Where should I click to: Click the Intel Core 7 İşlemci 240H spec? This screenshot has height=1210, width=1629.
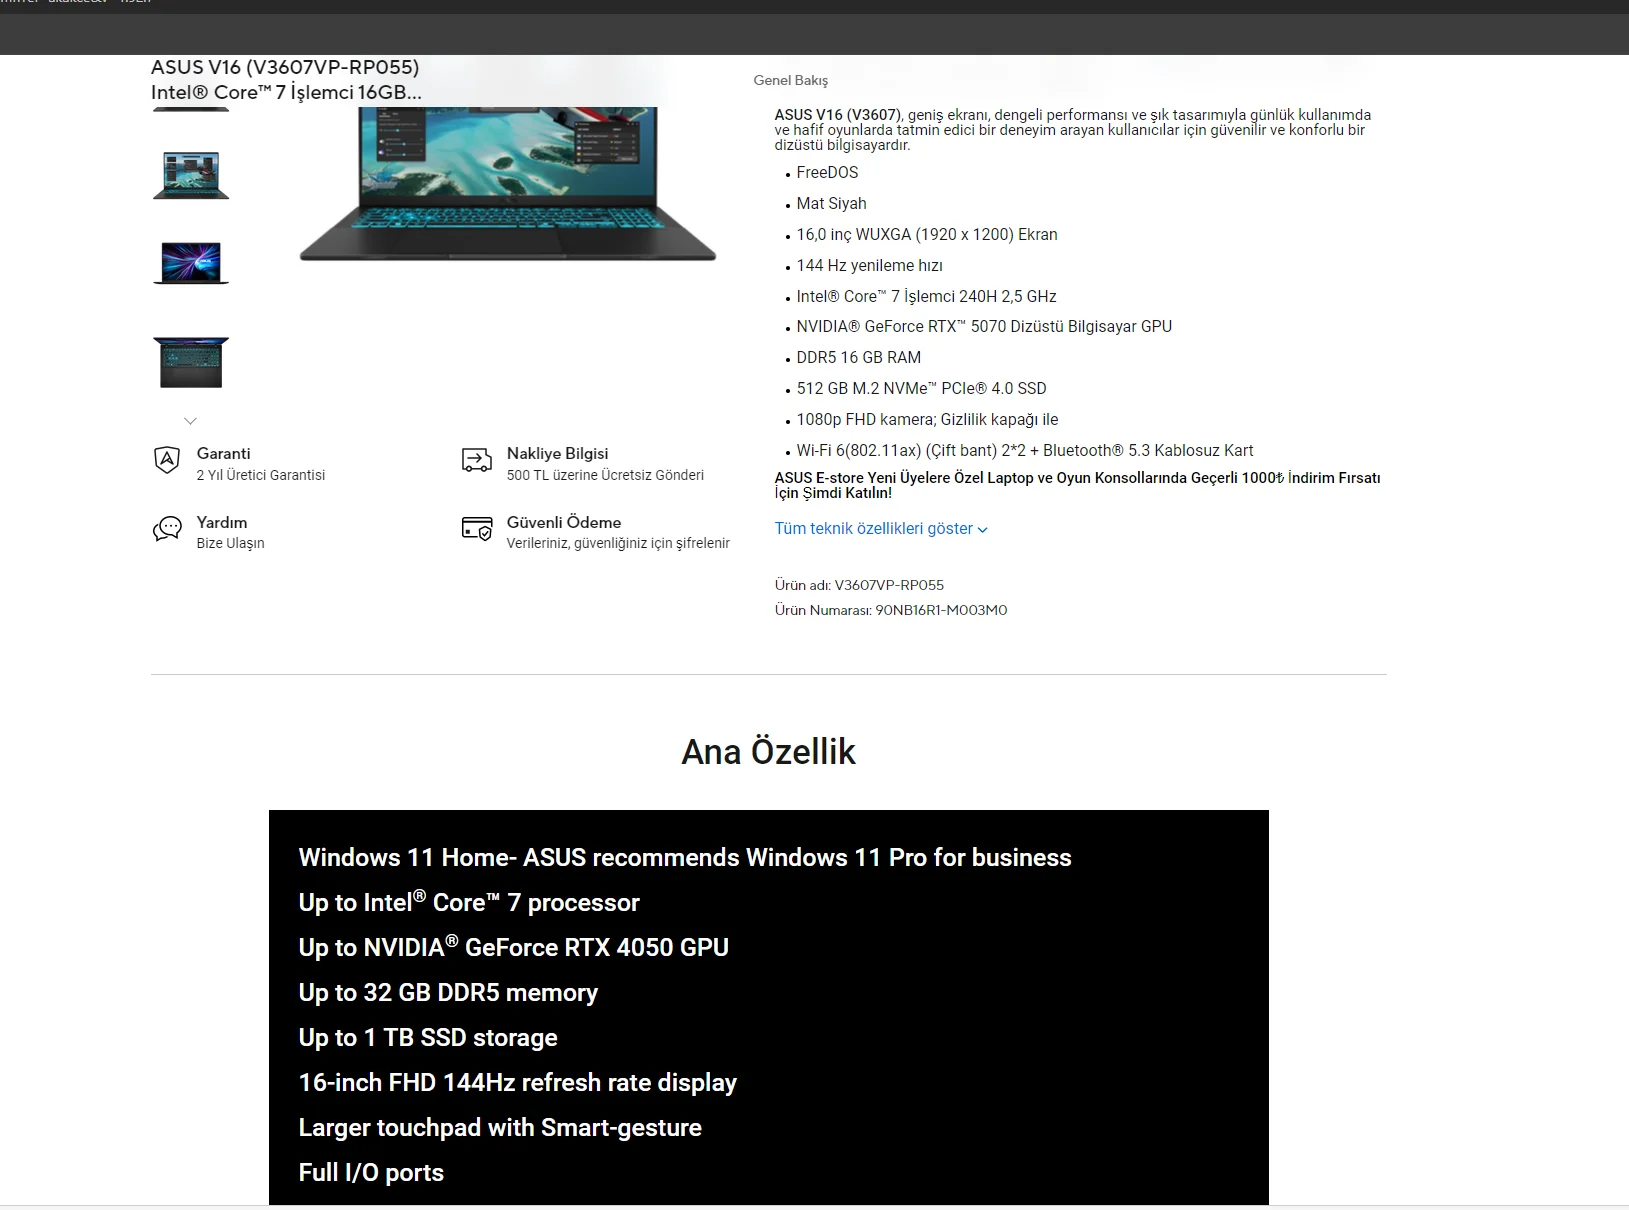pyautogui.click(x=927, y=297)
